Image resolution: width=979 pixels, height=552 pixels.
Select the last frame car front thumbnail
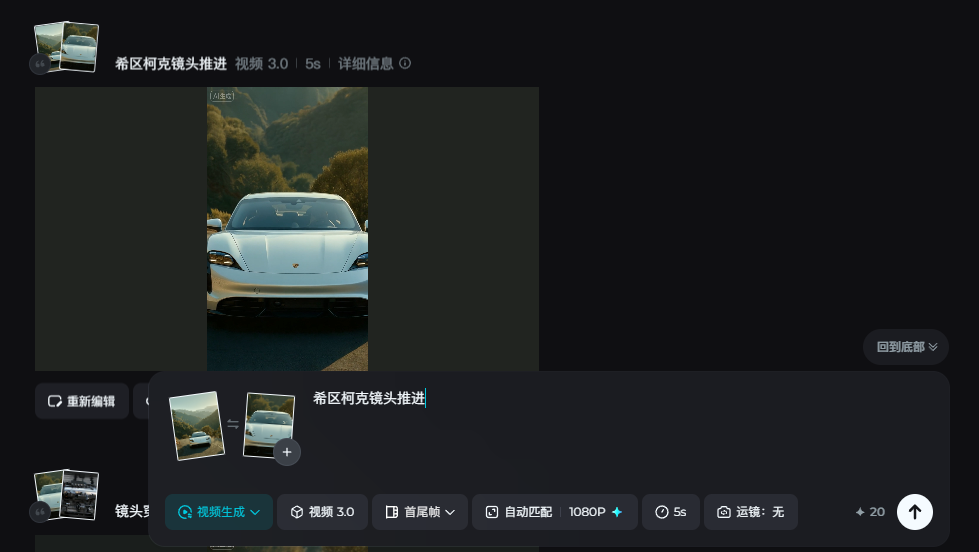[x=269, y=420]
